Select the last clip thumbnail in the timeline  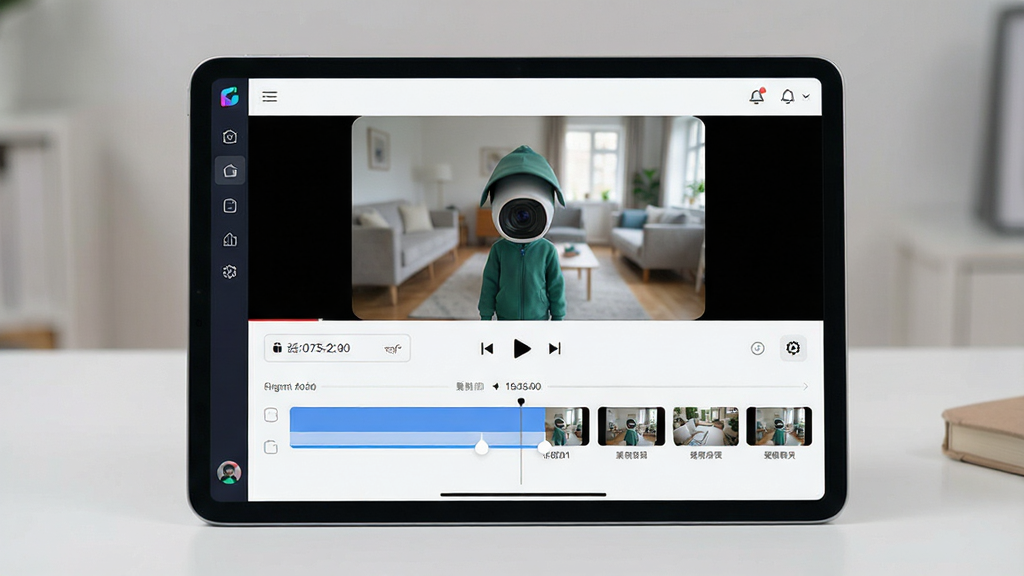(x=779, y=426)
